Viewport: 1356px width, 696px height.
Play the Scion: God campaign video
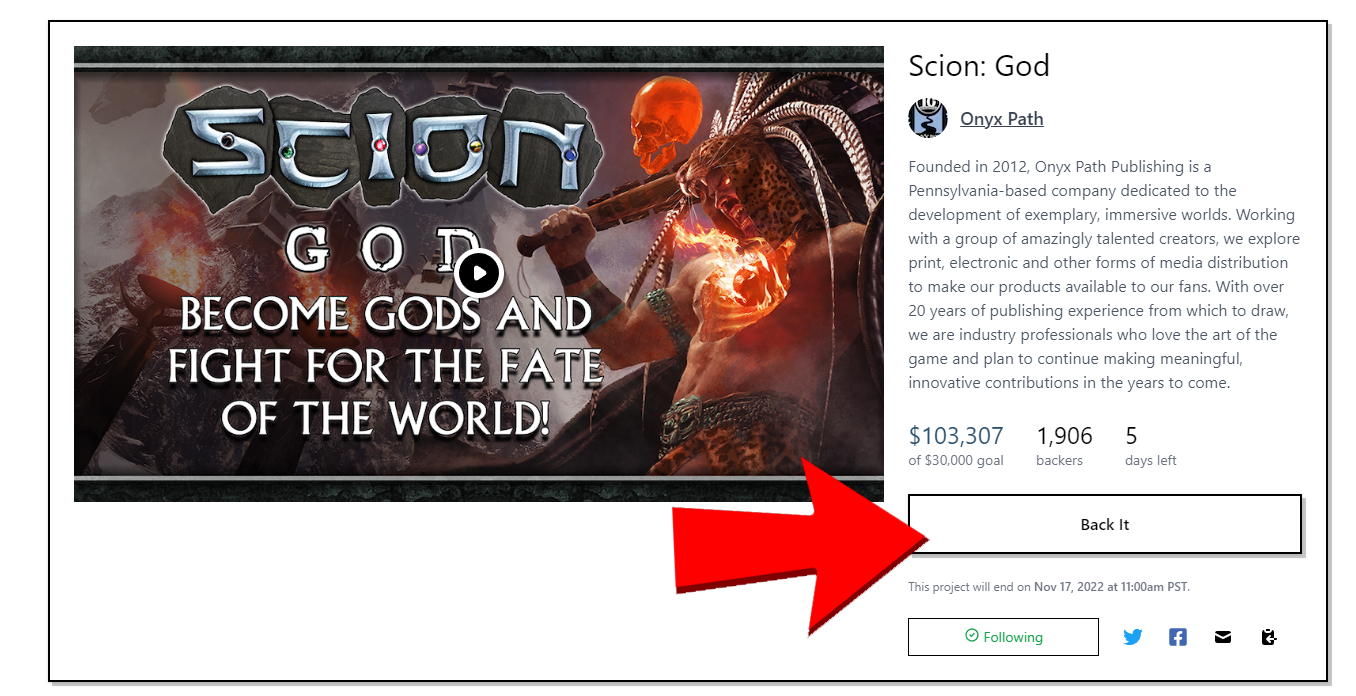pyautogui.click(x=479, y=272)
